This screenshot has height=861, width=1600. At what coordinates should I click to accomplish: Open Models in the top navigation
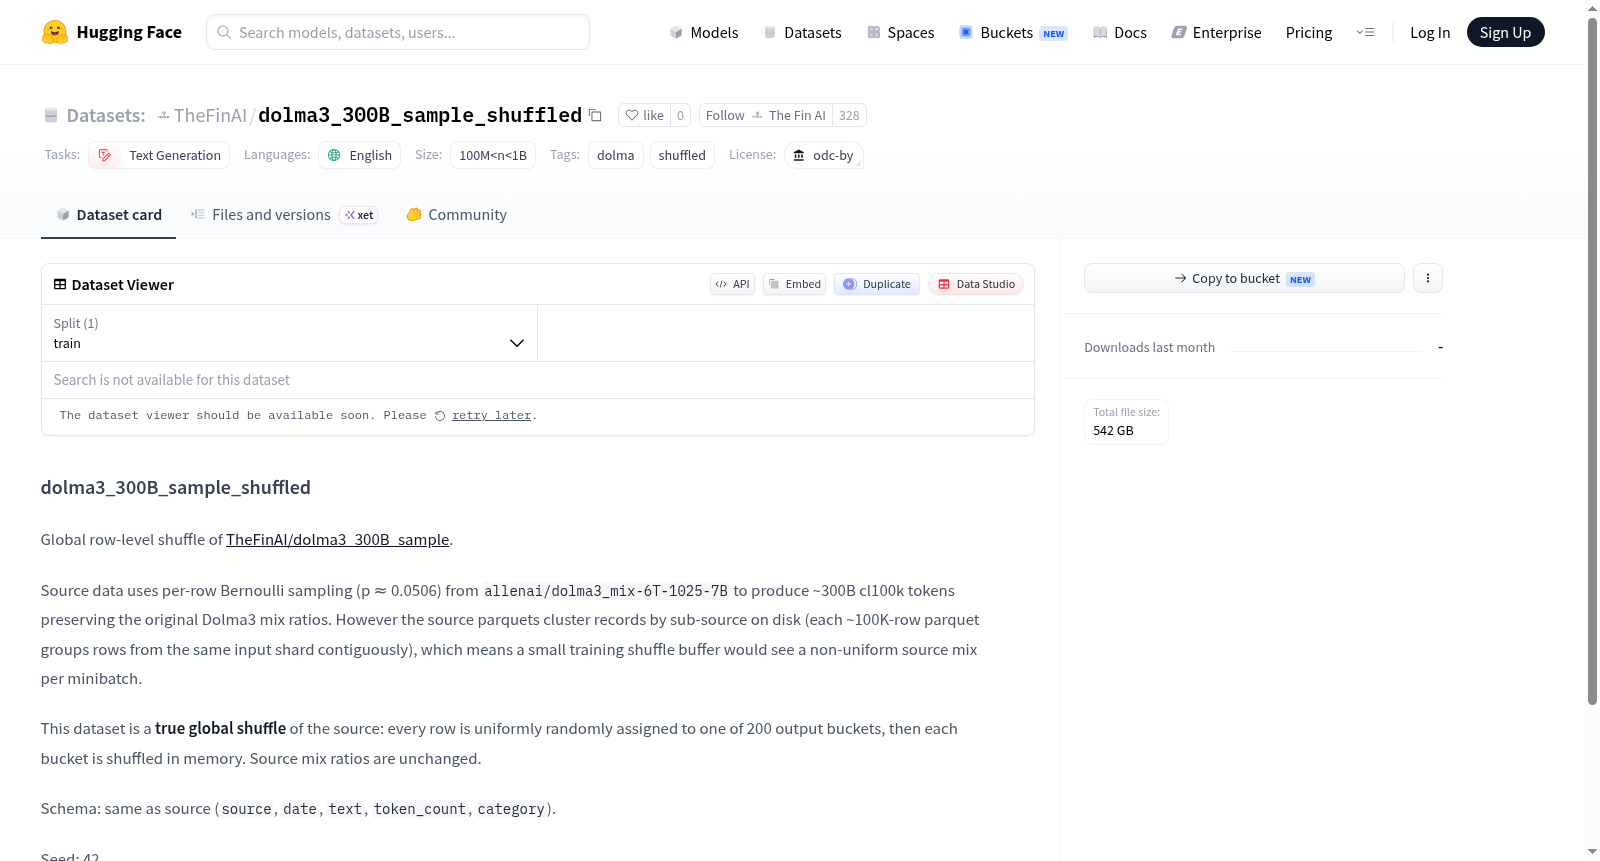tap(704, 32)
